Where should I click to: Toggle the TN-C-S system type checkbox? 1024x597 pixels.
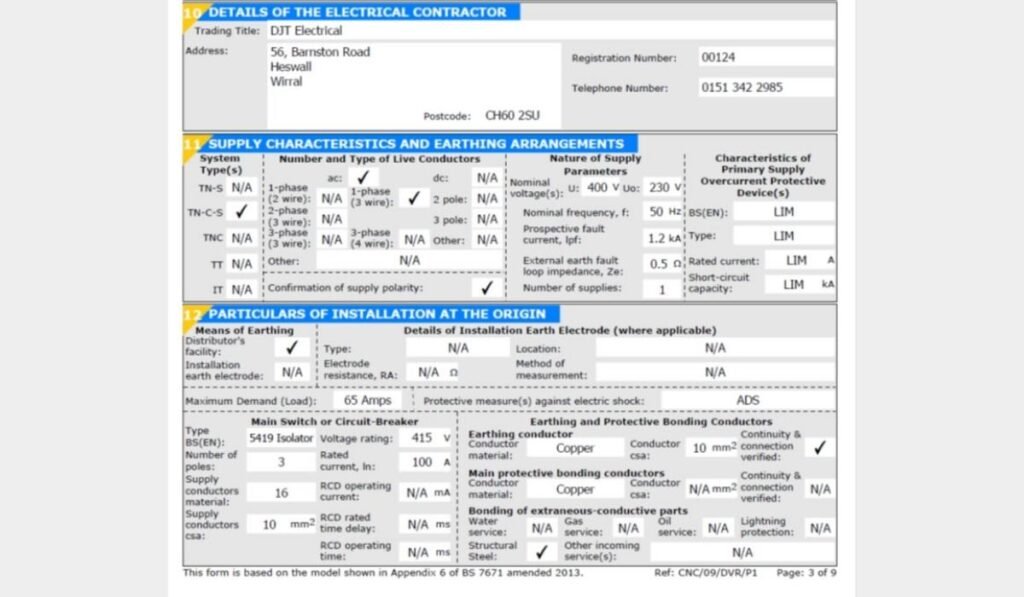pos(242,212)
